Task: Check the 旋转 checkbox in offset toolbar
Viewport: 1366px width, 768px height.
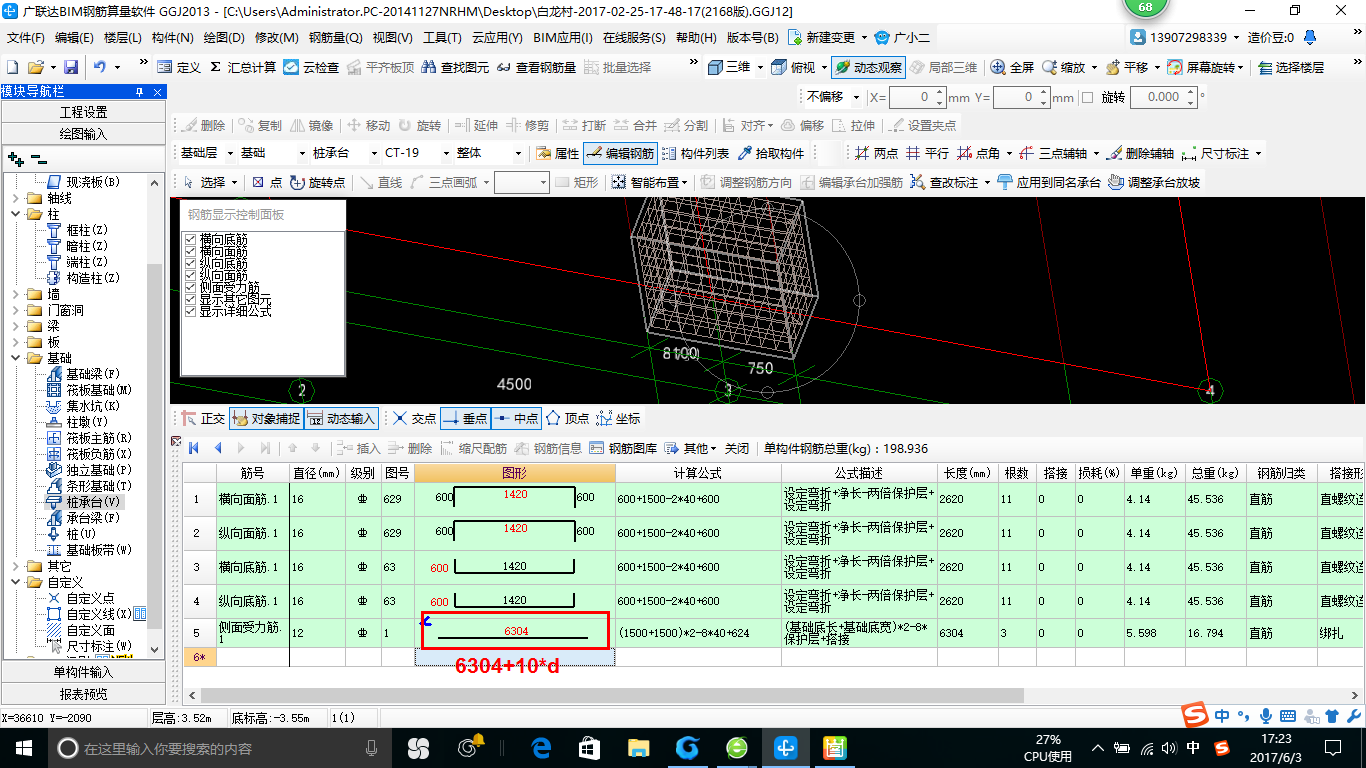Action: [x=1088, y=97]
